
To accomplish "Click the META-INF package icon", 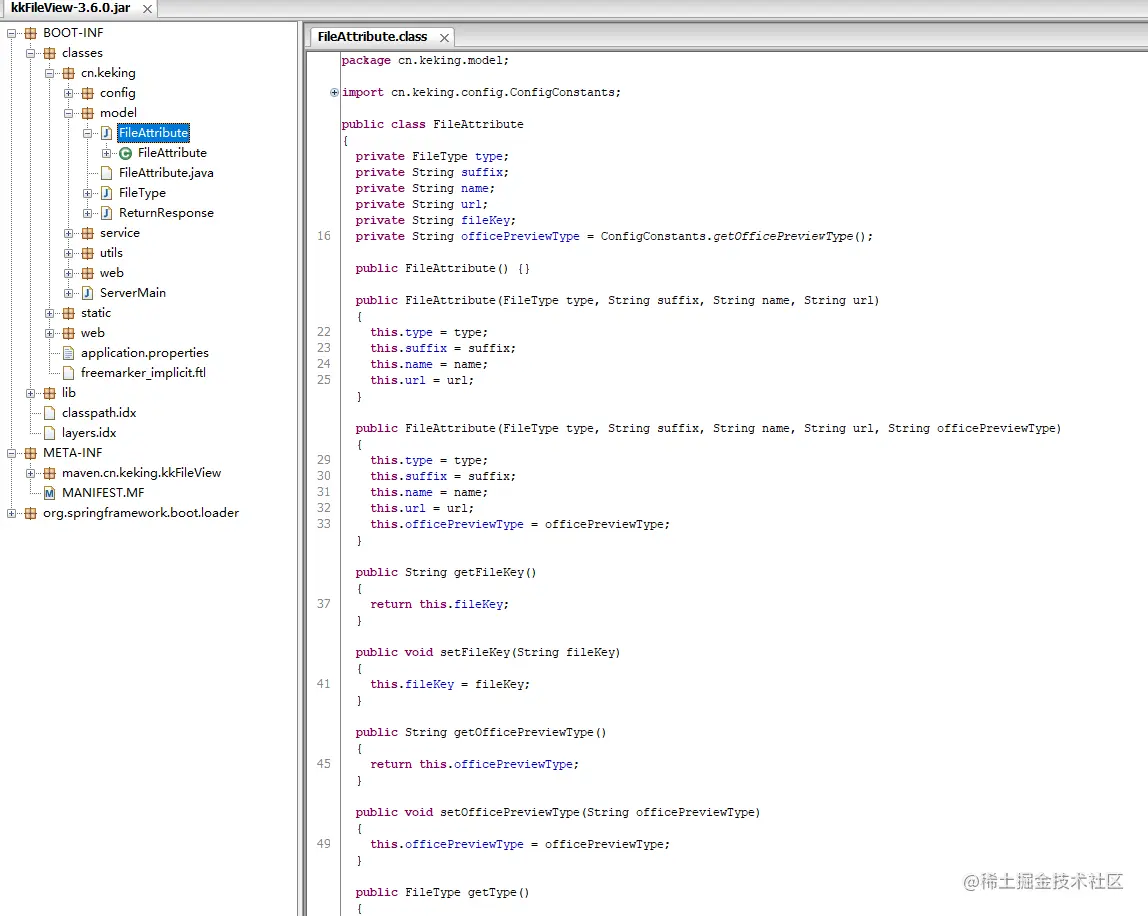I will [x=31, y=453].
